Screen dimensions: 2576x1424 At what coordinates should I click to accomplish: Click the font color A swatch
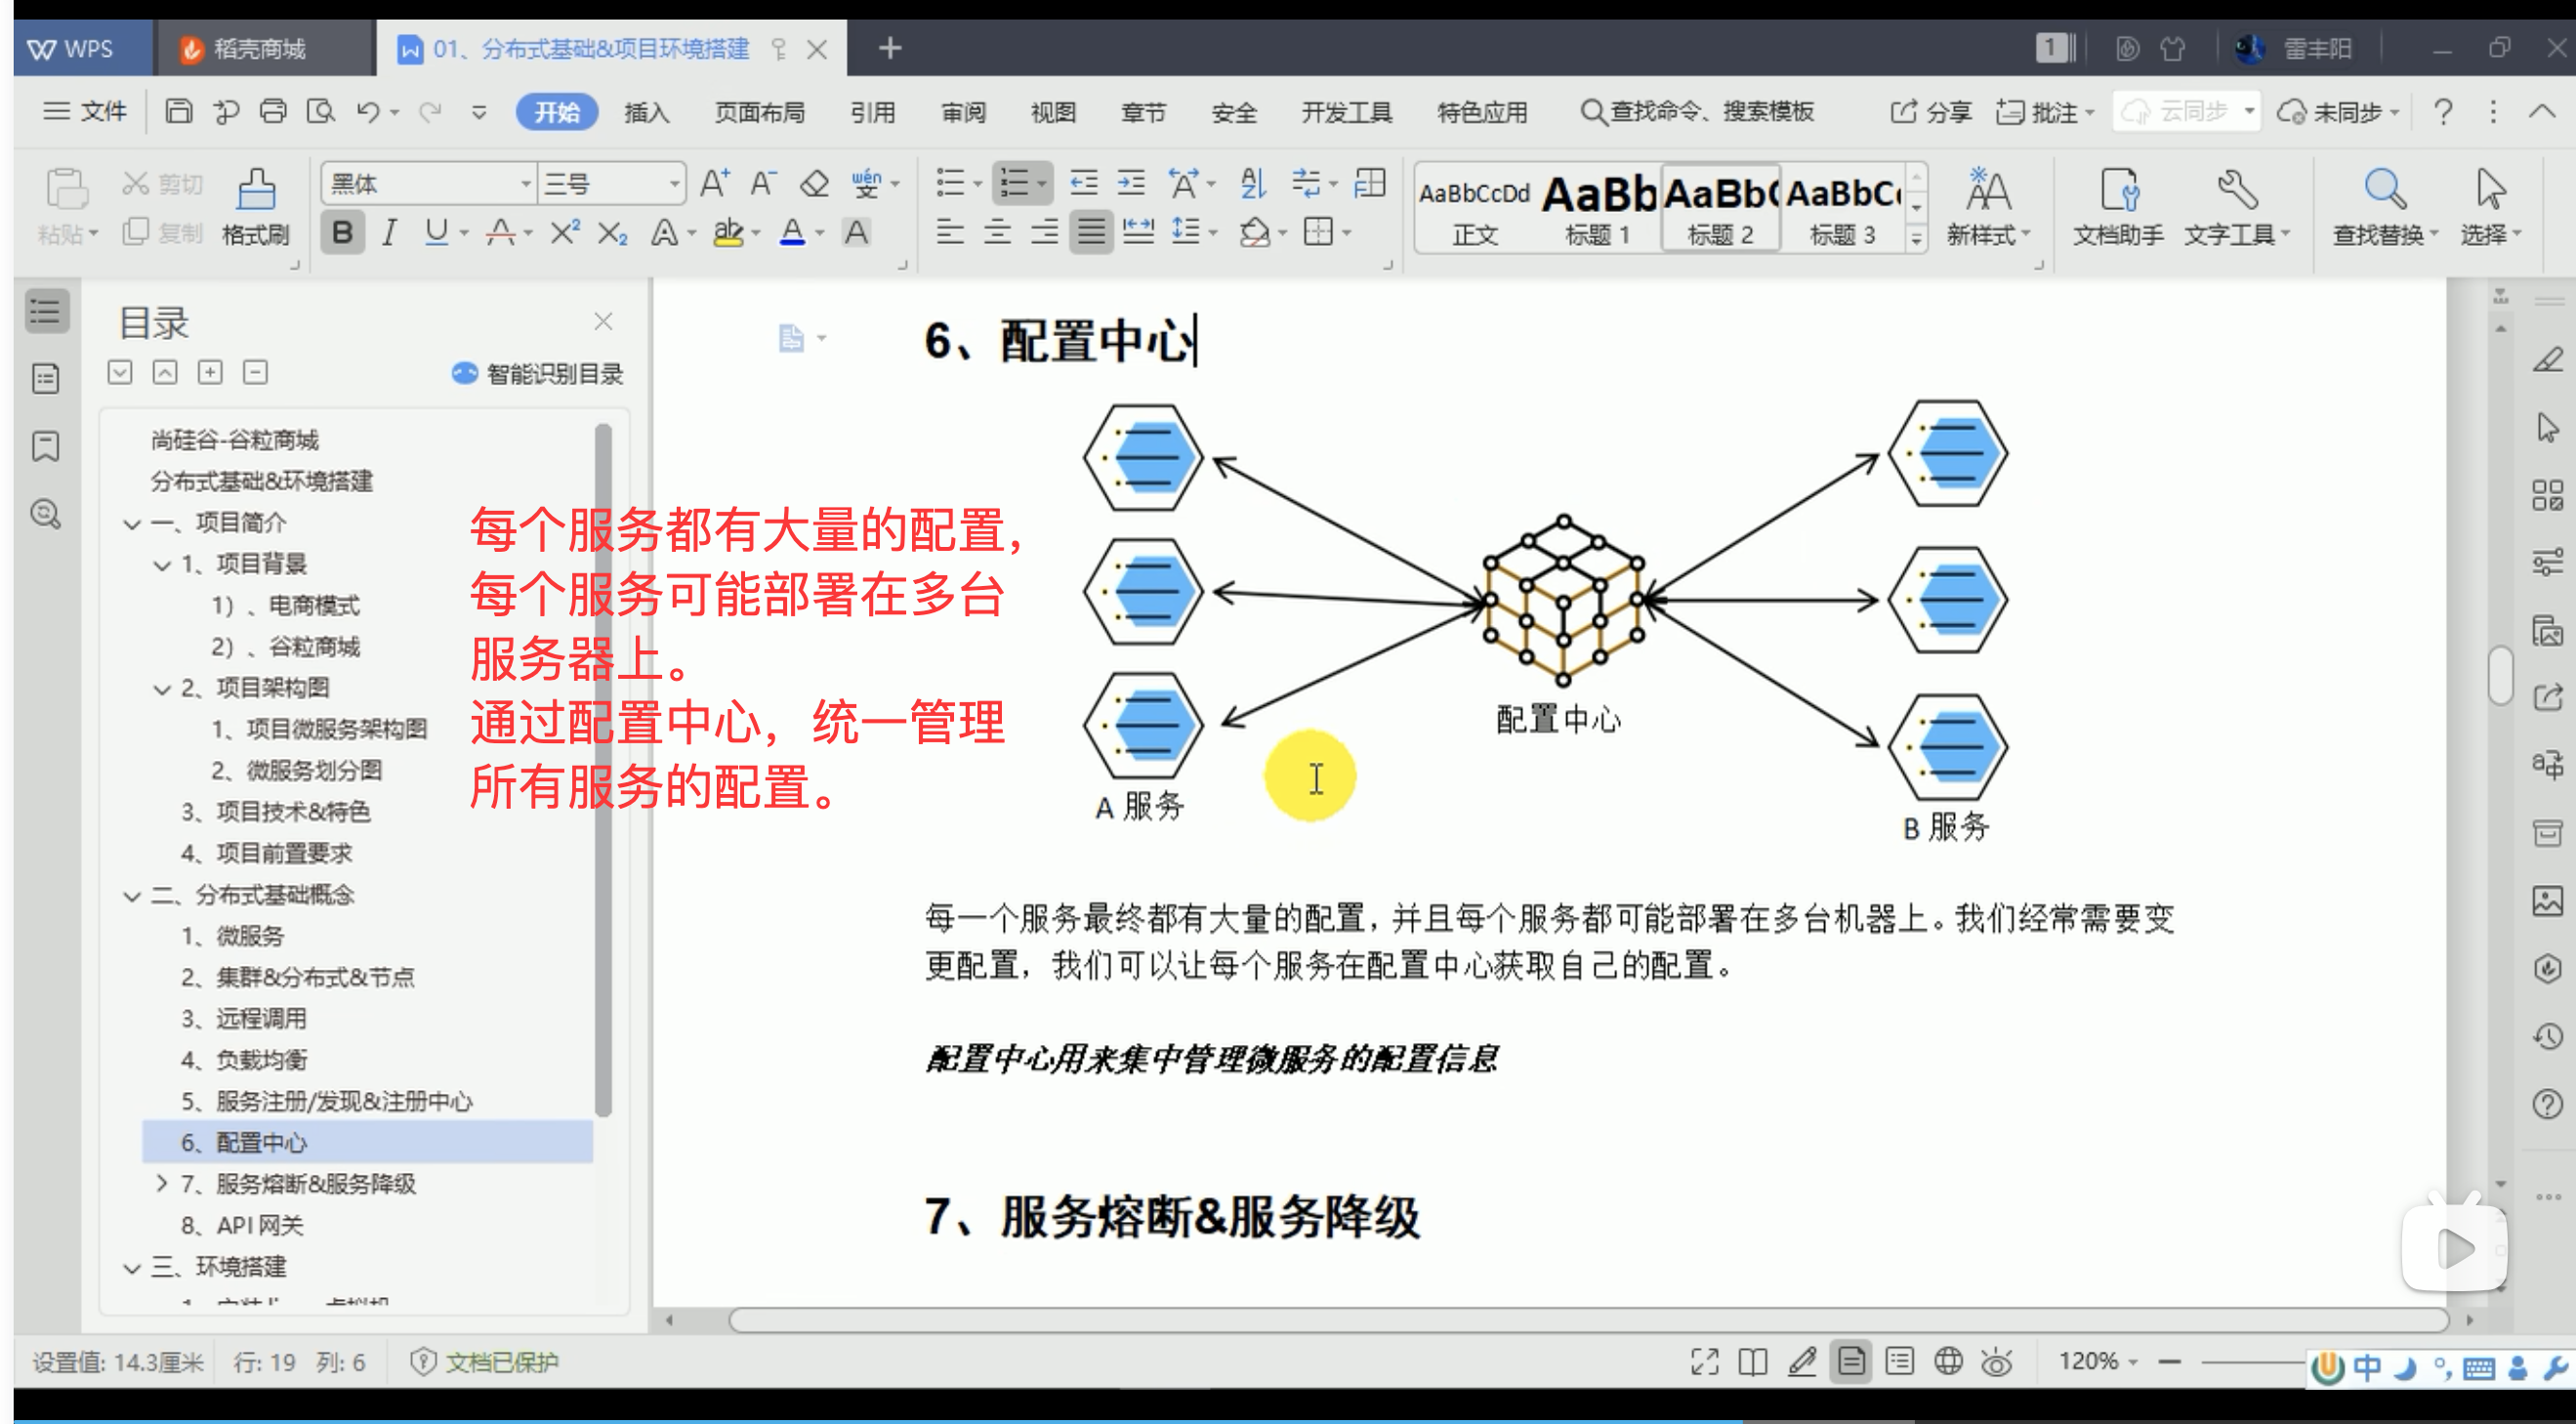pos(792,233)
